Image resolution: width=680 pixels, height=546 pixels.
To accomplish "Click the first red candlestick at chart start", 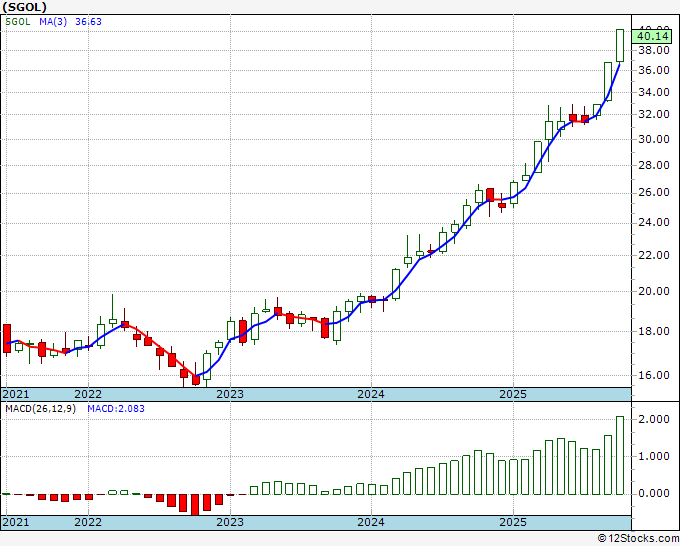I will 7,340.
